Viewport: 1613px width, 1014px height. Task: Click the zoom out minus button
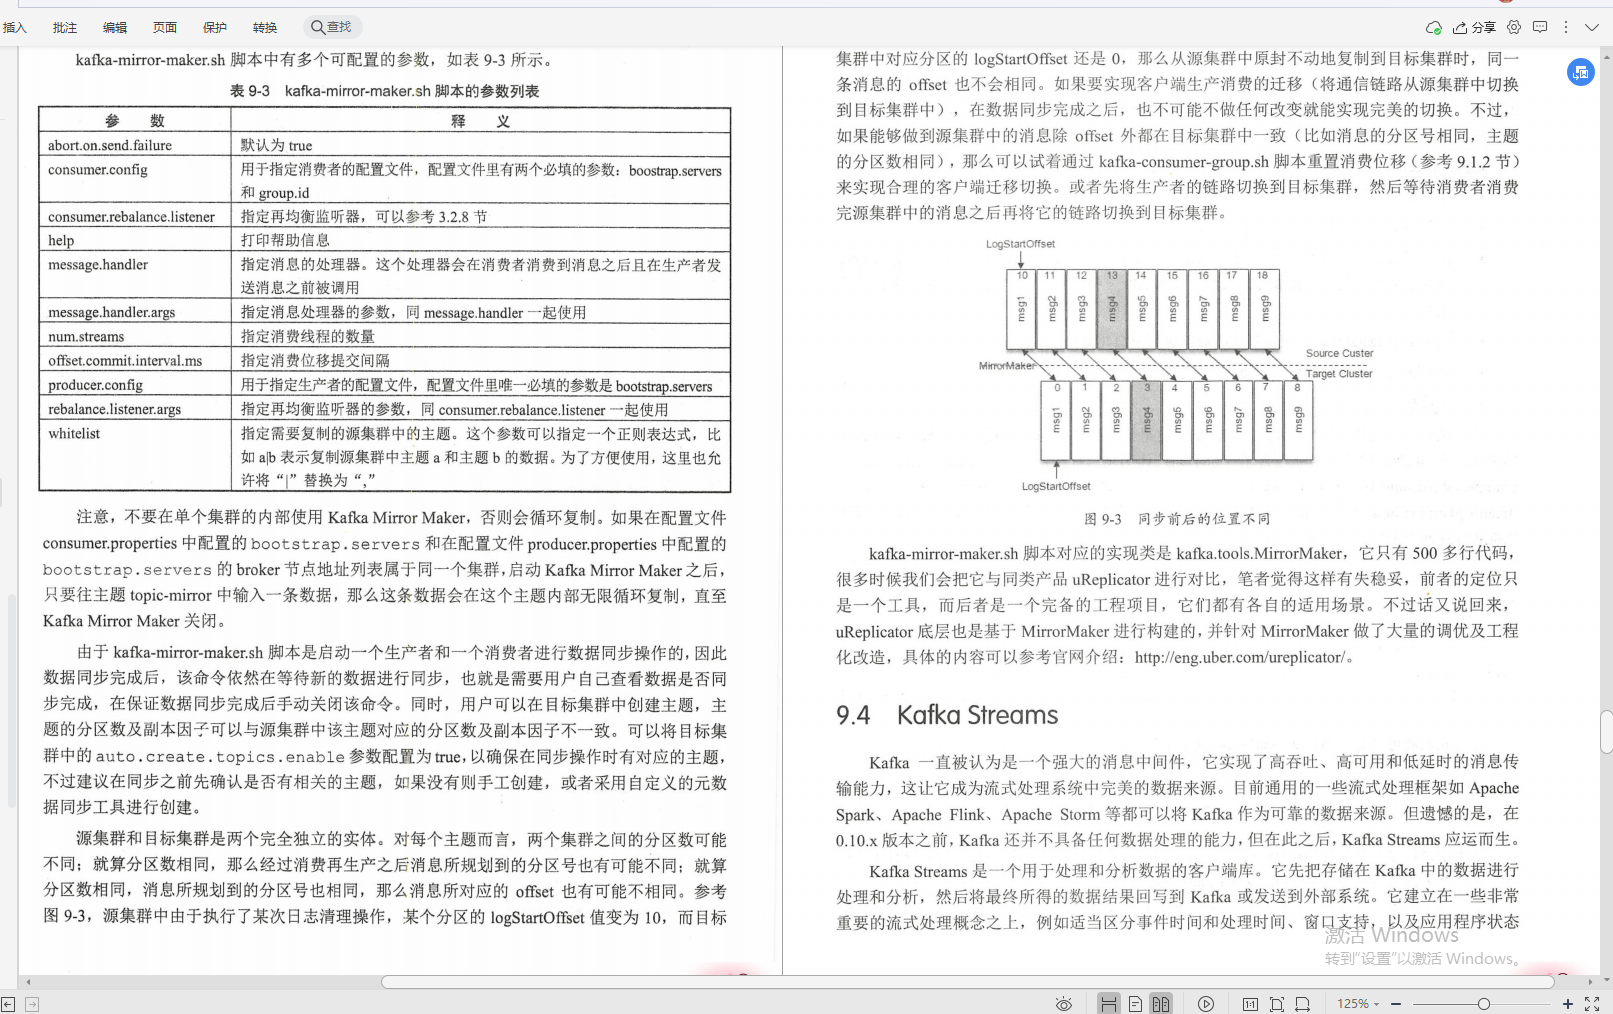pyautogui.click(x=1396, y=1004)
